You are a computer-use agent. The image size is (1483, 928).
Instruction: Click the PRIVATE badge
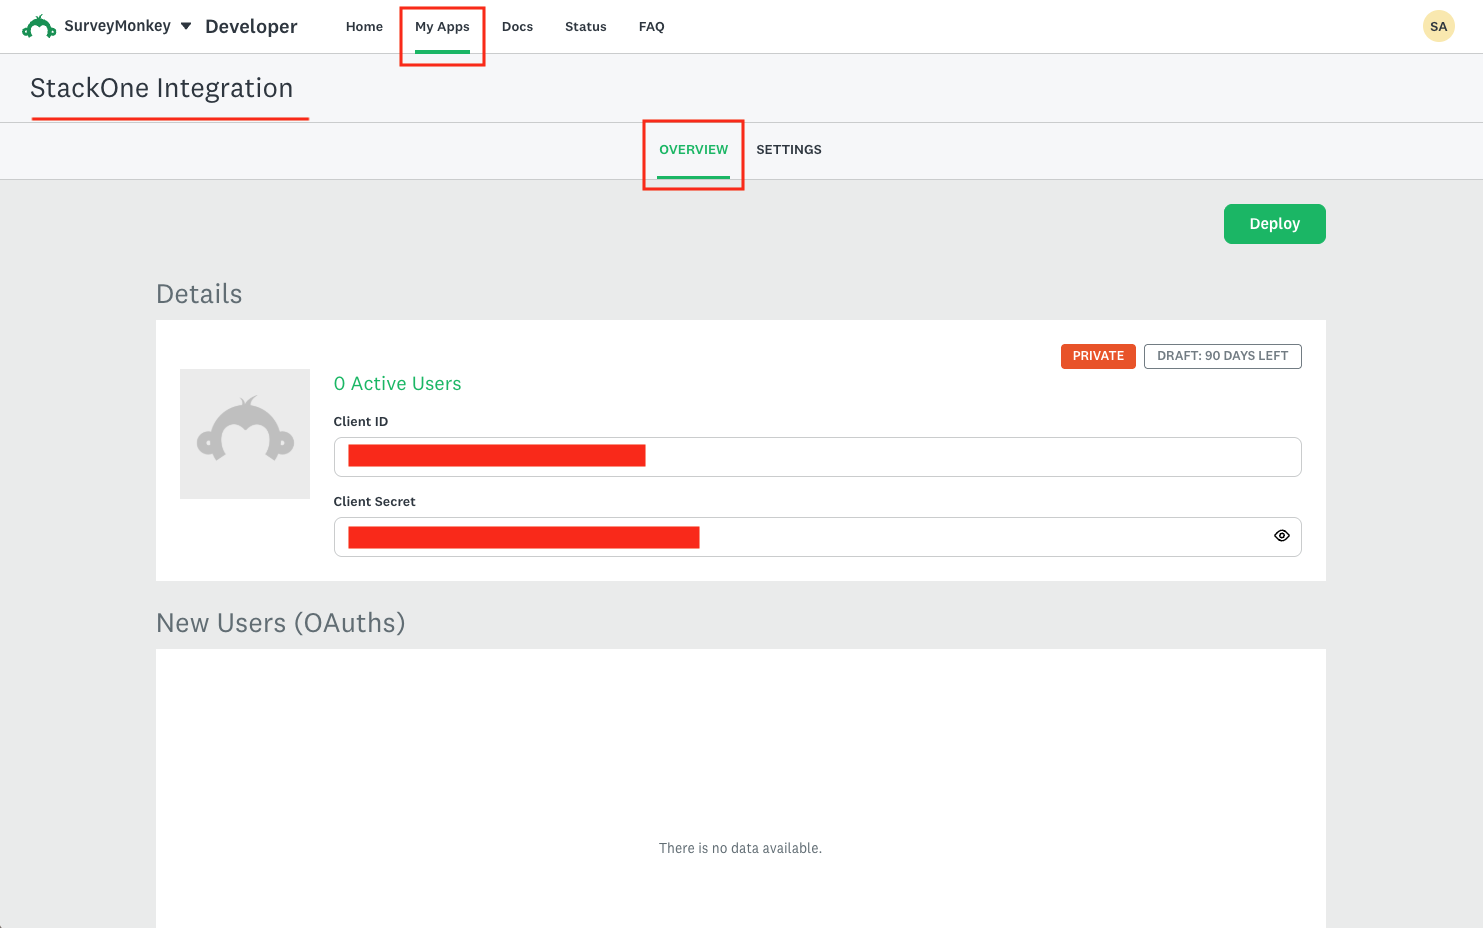pos(1098,356)
